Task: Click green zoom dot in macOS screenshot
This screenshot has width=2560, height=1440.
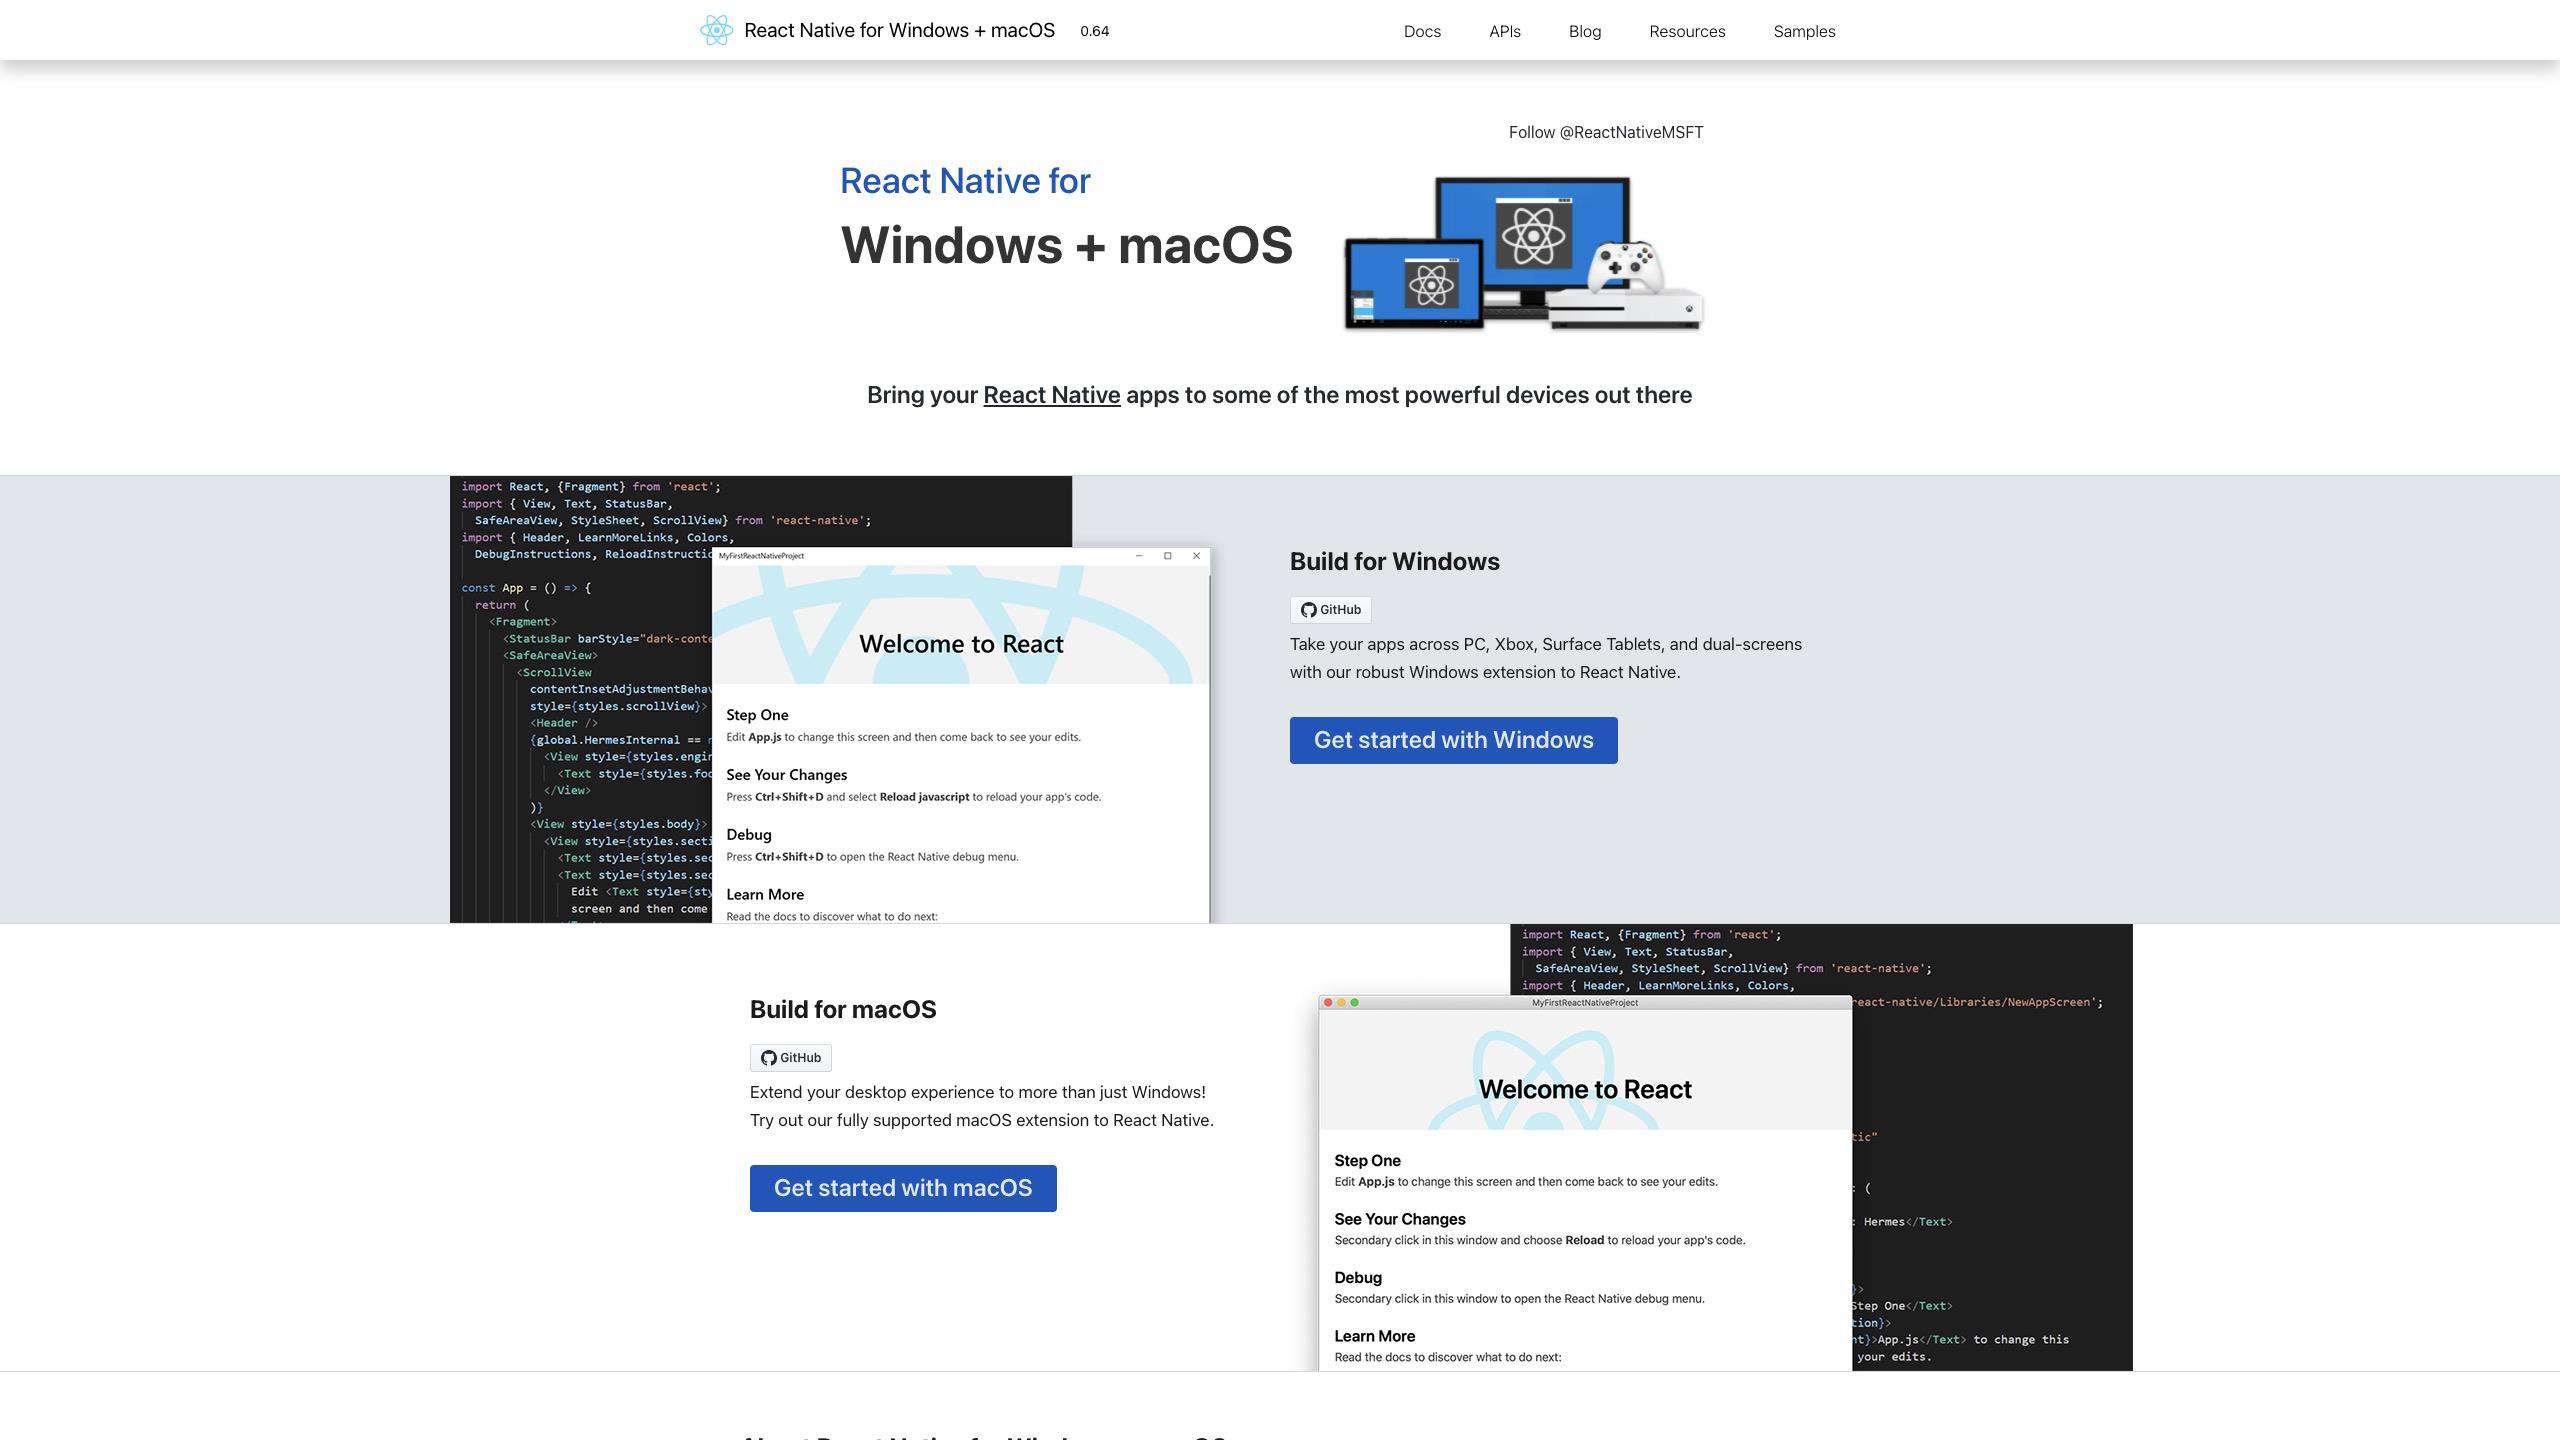Action: 1355,1003
